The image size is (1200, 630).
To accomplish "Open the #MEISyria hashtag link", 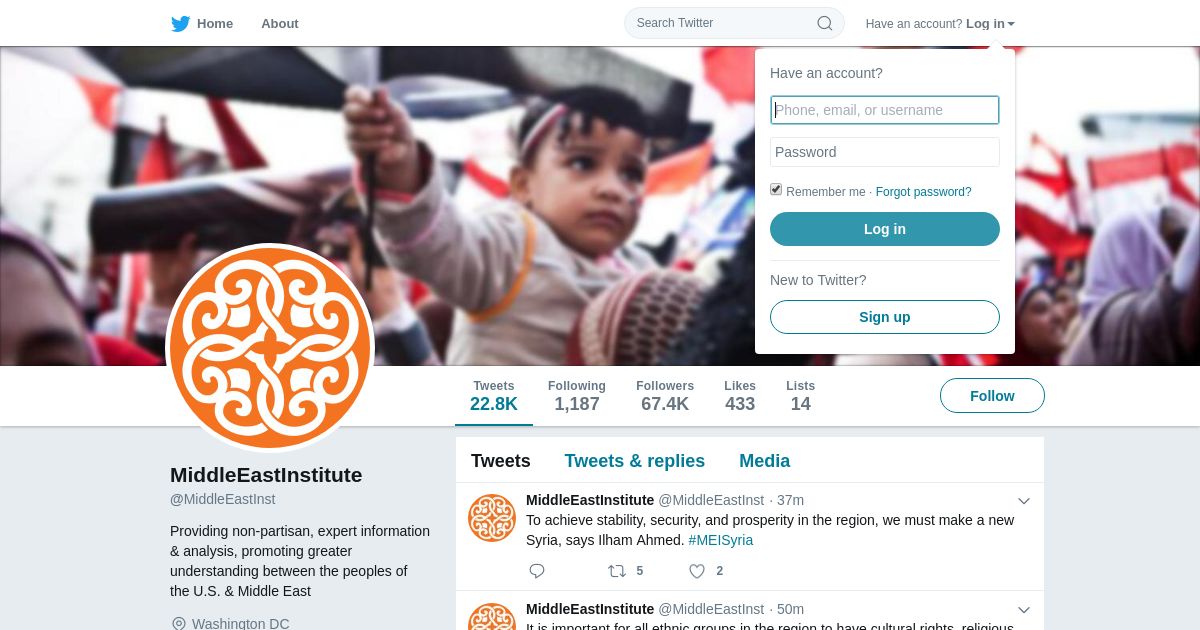I will pos(720,540).
